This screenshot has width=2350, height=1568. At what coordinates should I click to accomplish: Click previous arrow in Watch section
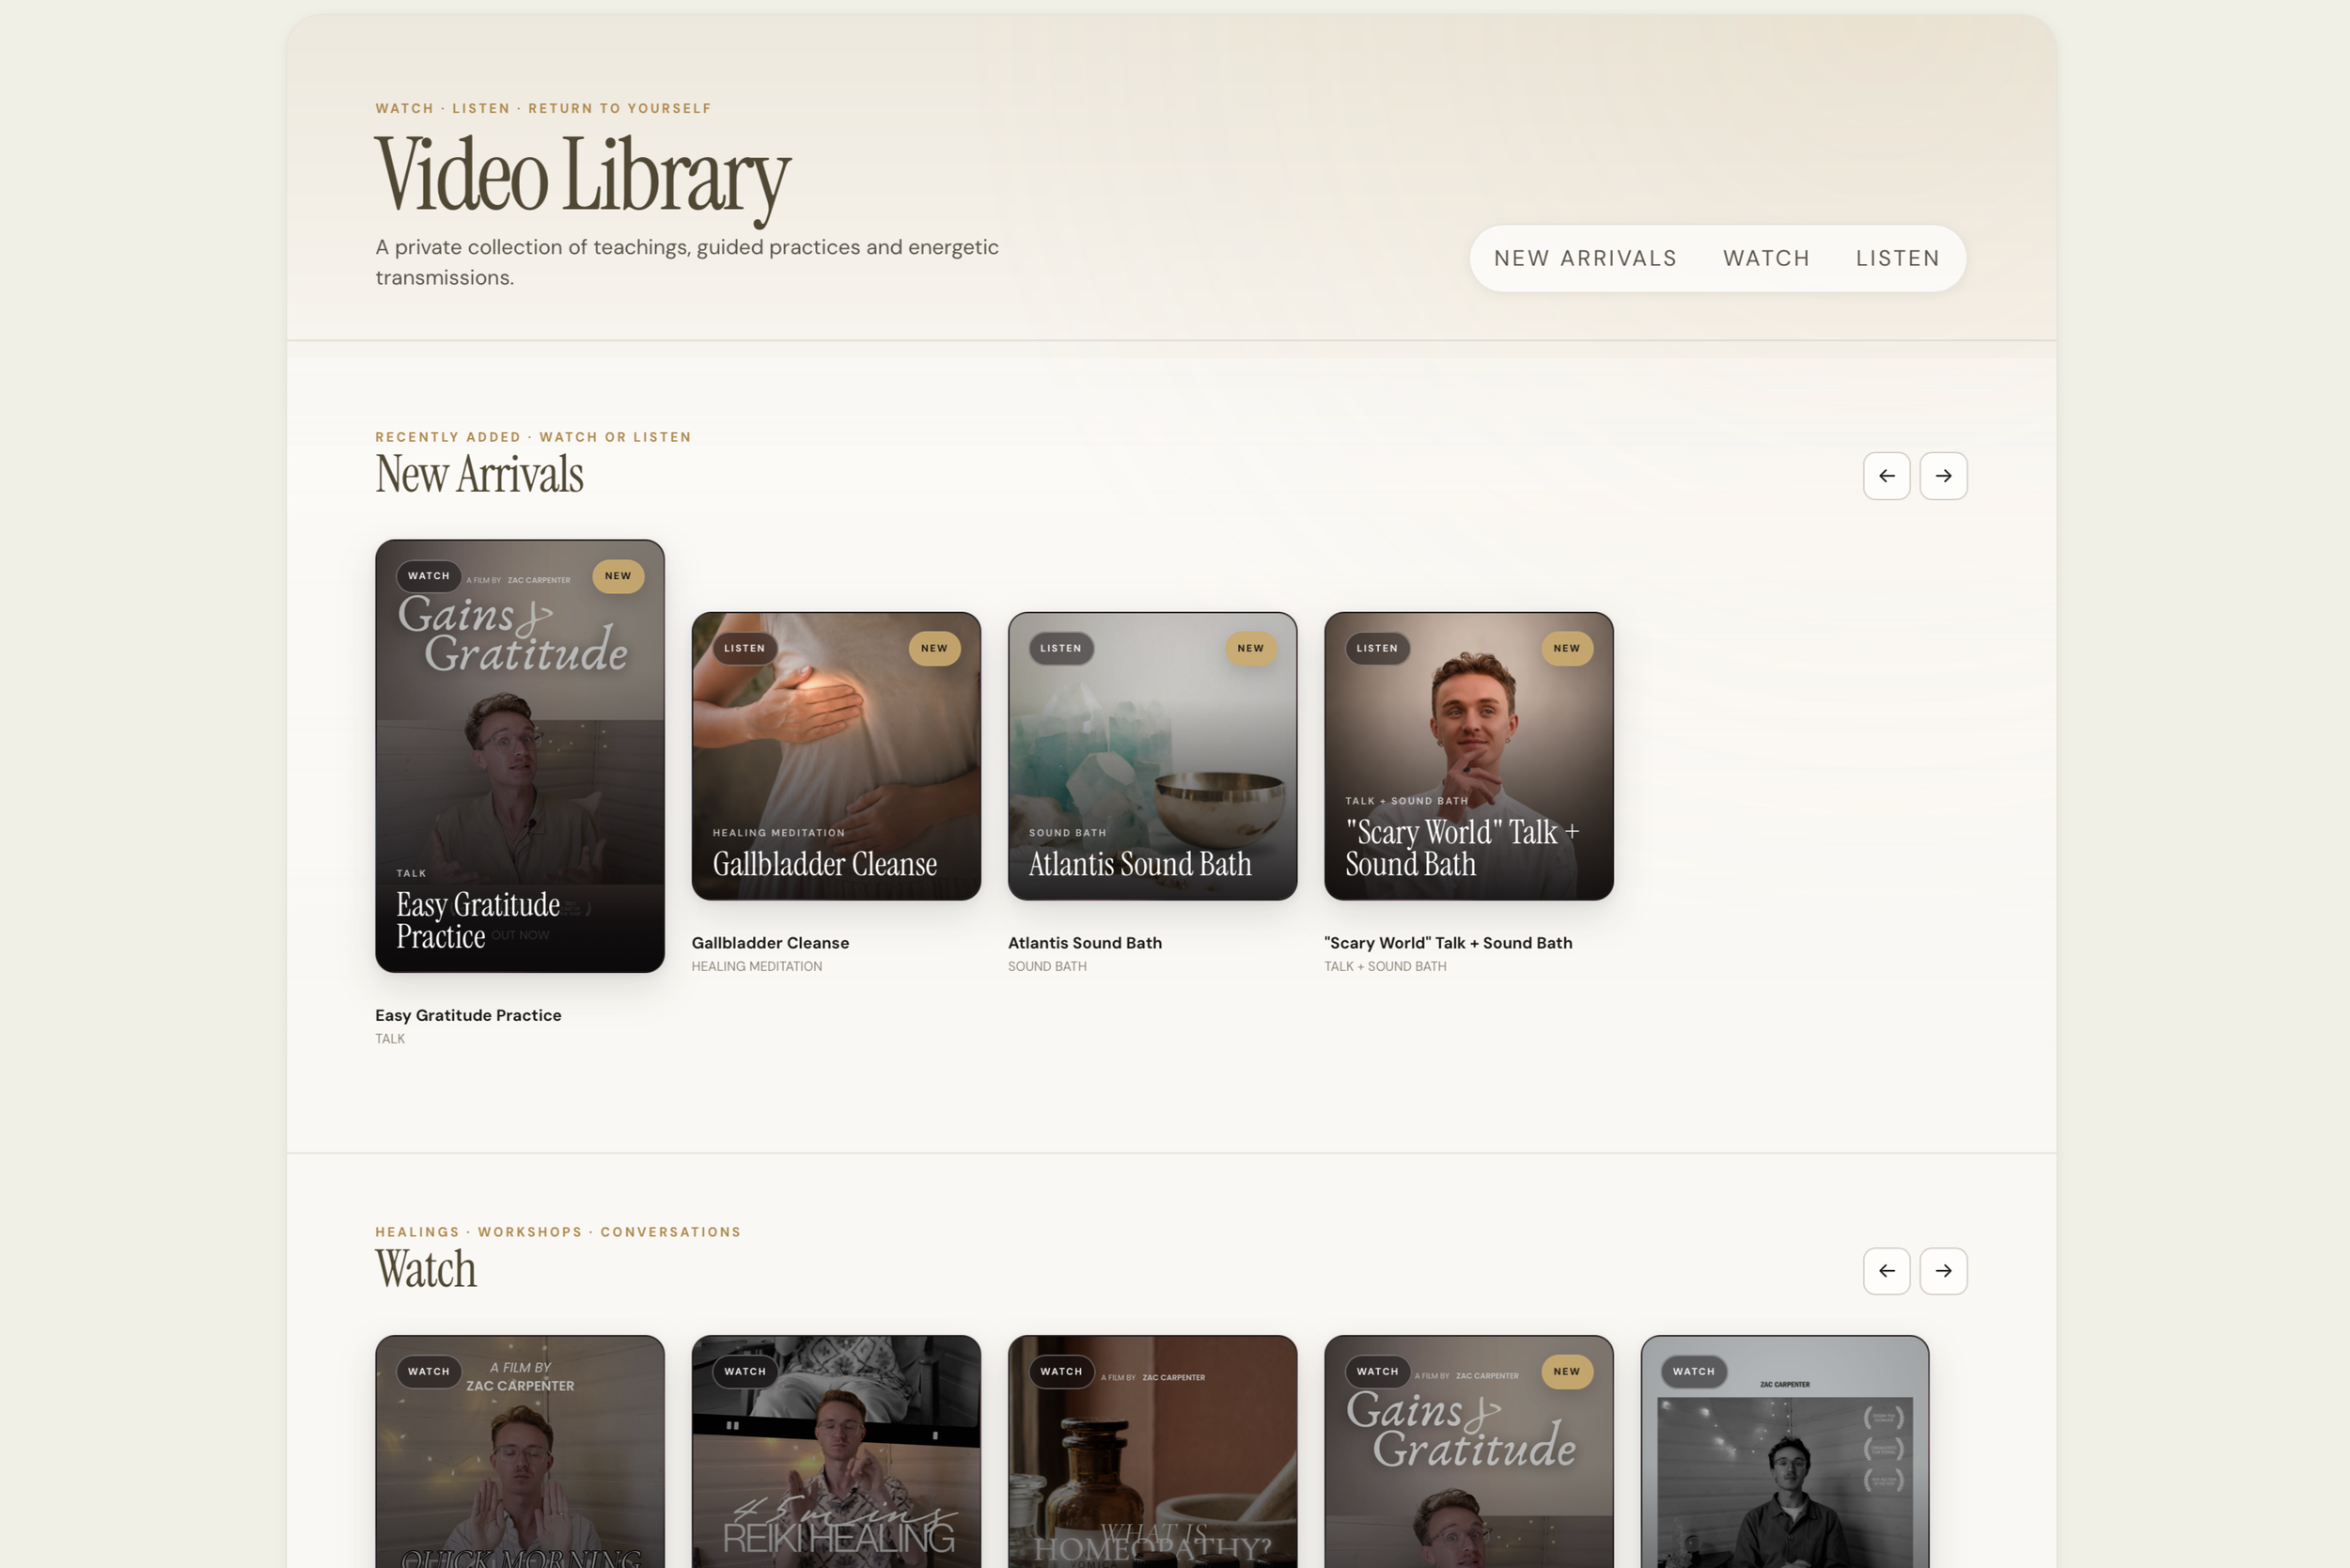tap(1886, 1271)
